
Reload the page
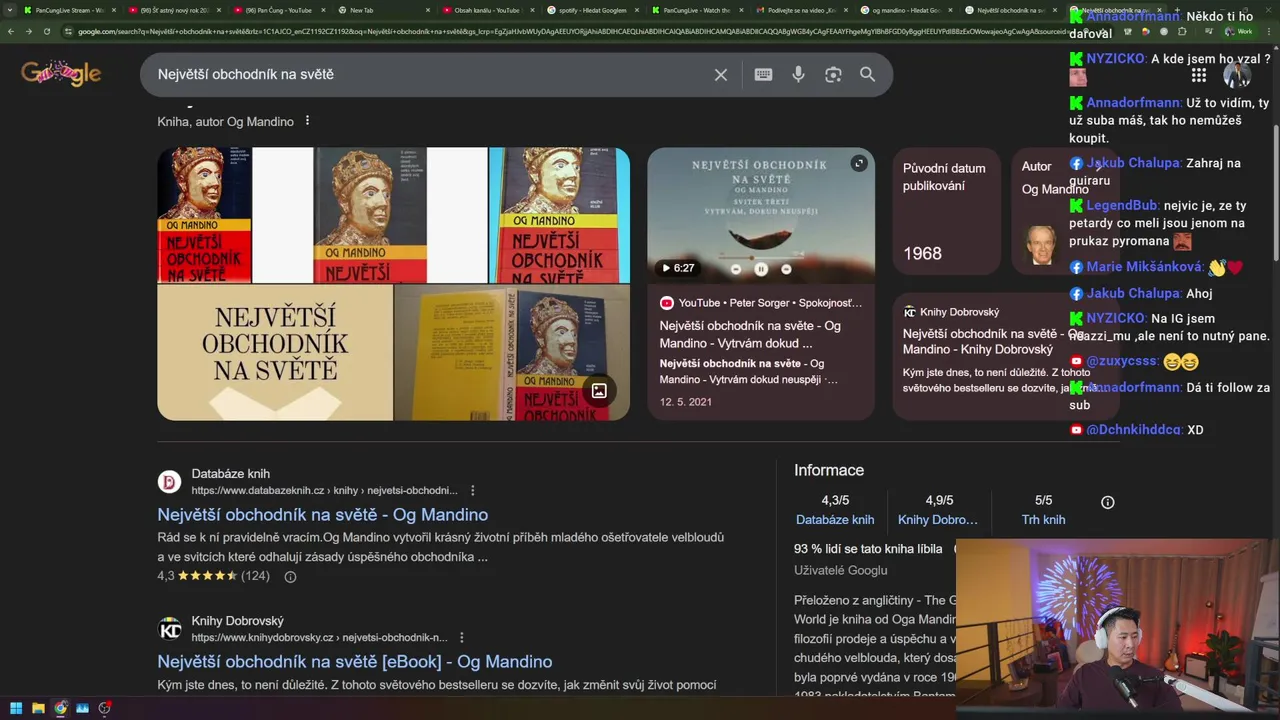[46, 31]
